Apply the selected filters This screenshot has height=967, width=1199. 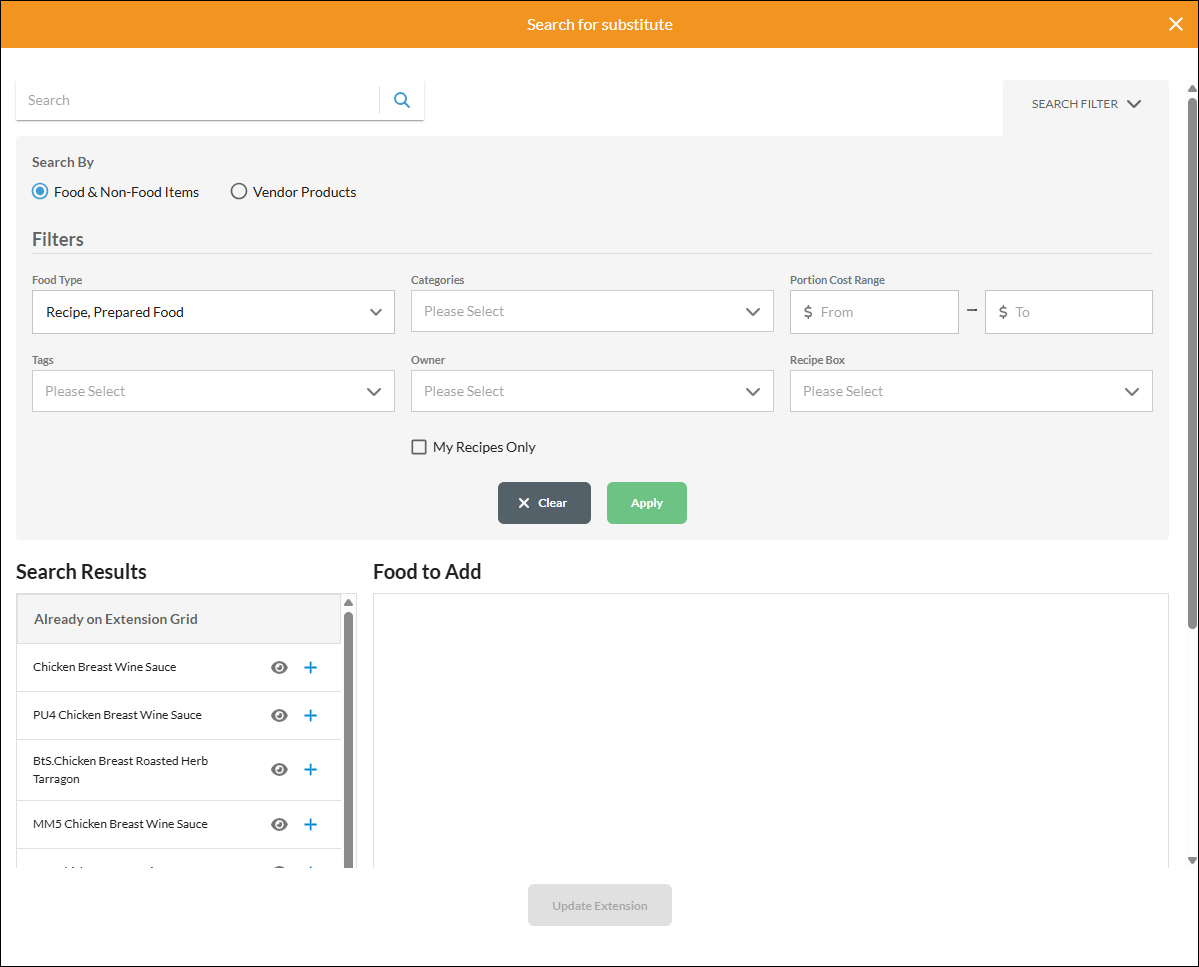pyautogui.click(x=647, y=503)
